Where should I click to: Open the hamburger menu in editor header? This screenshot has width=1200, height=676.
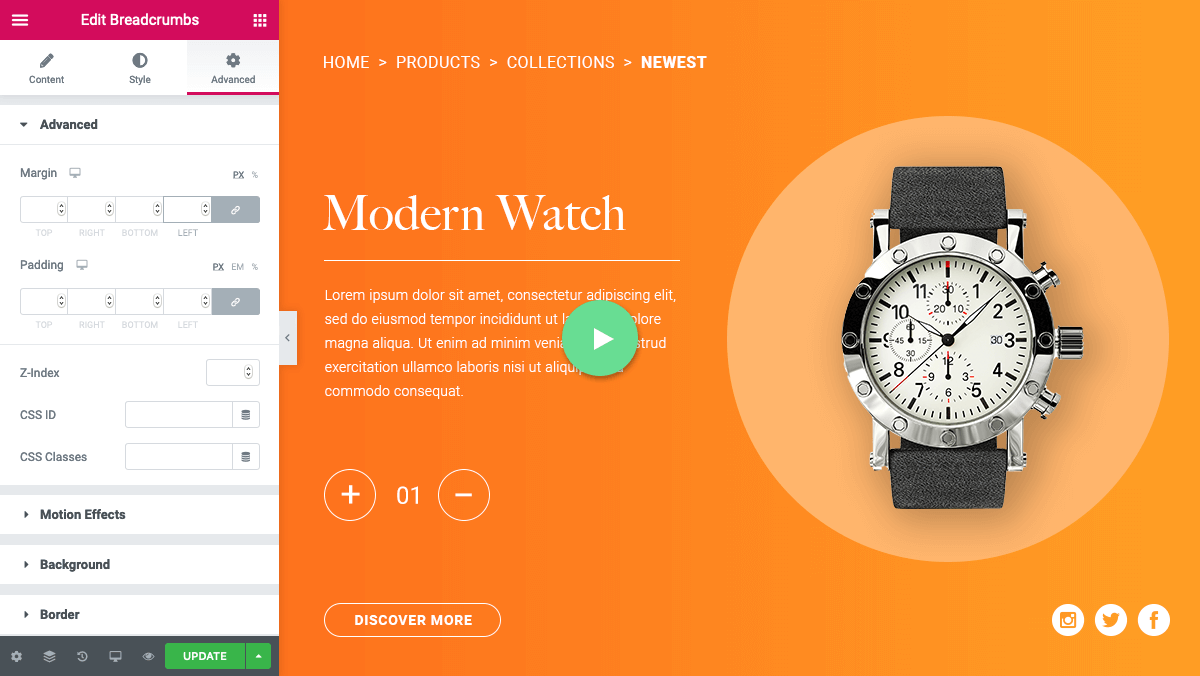coord(20,20)
